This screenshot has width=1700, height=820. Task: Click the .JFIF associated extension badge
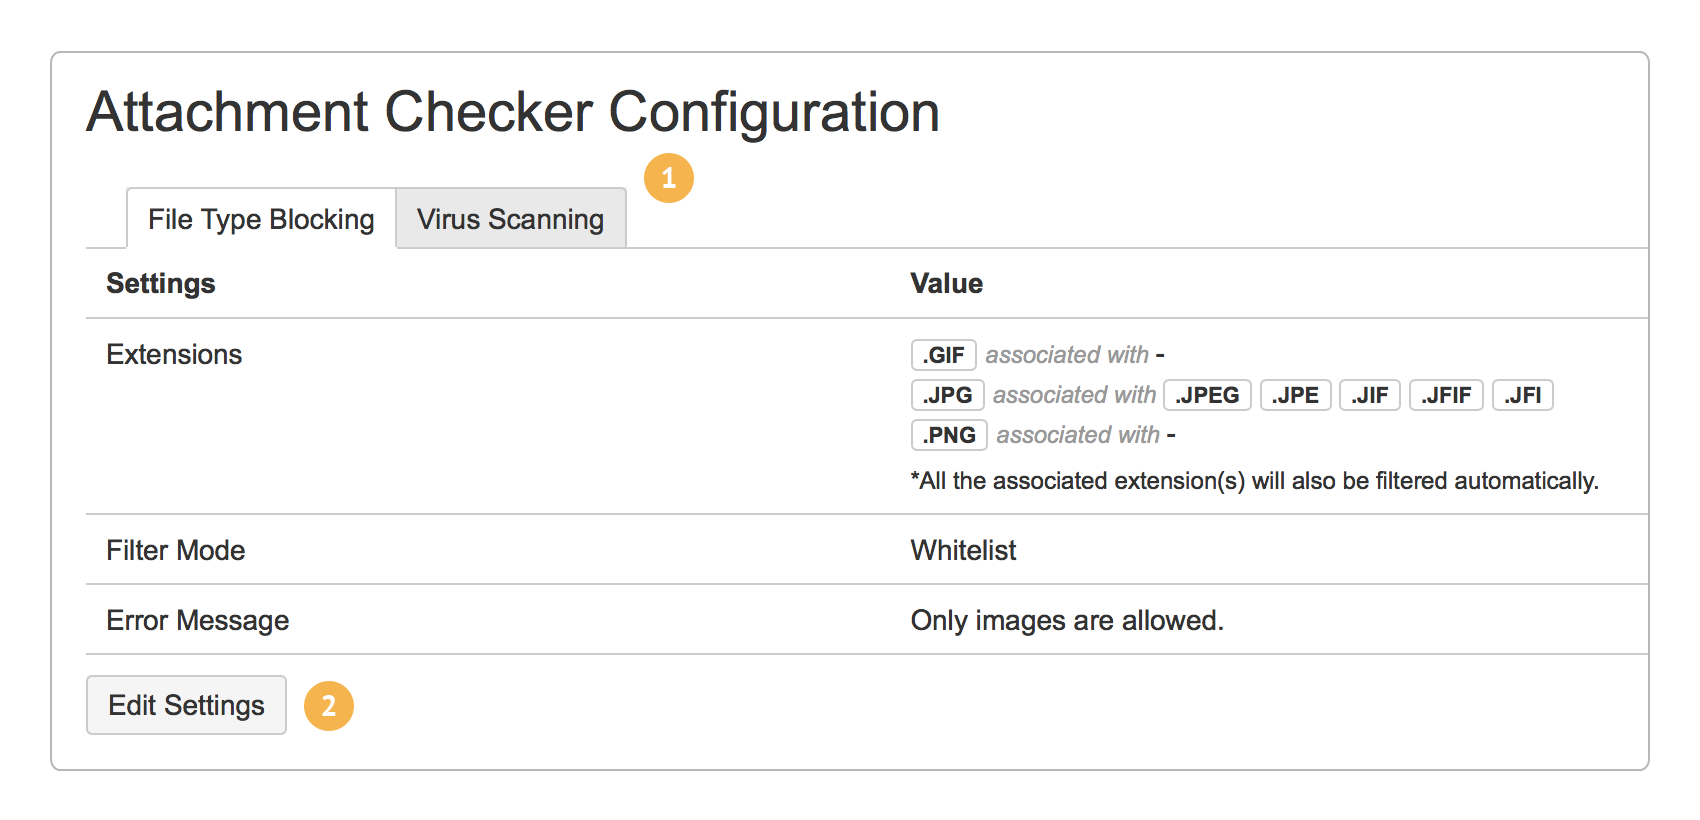coord(1446,395)
